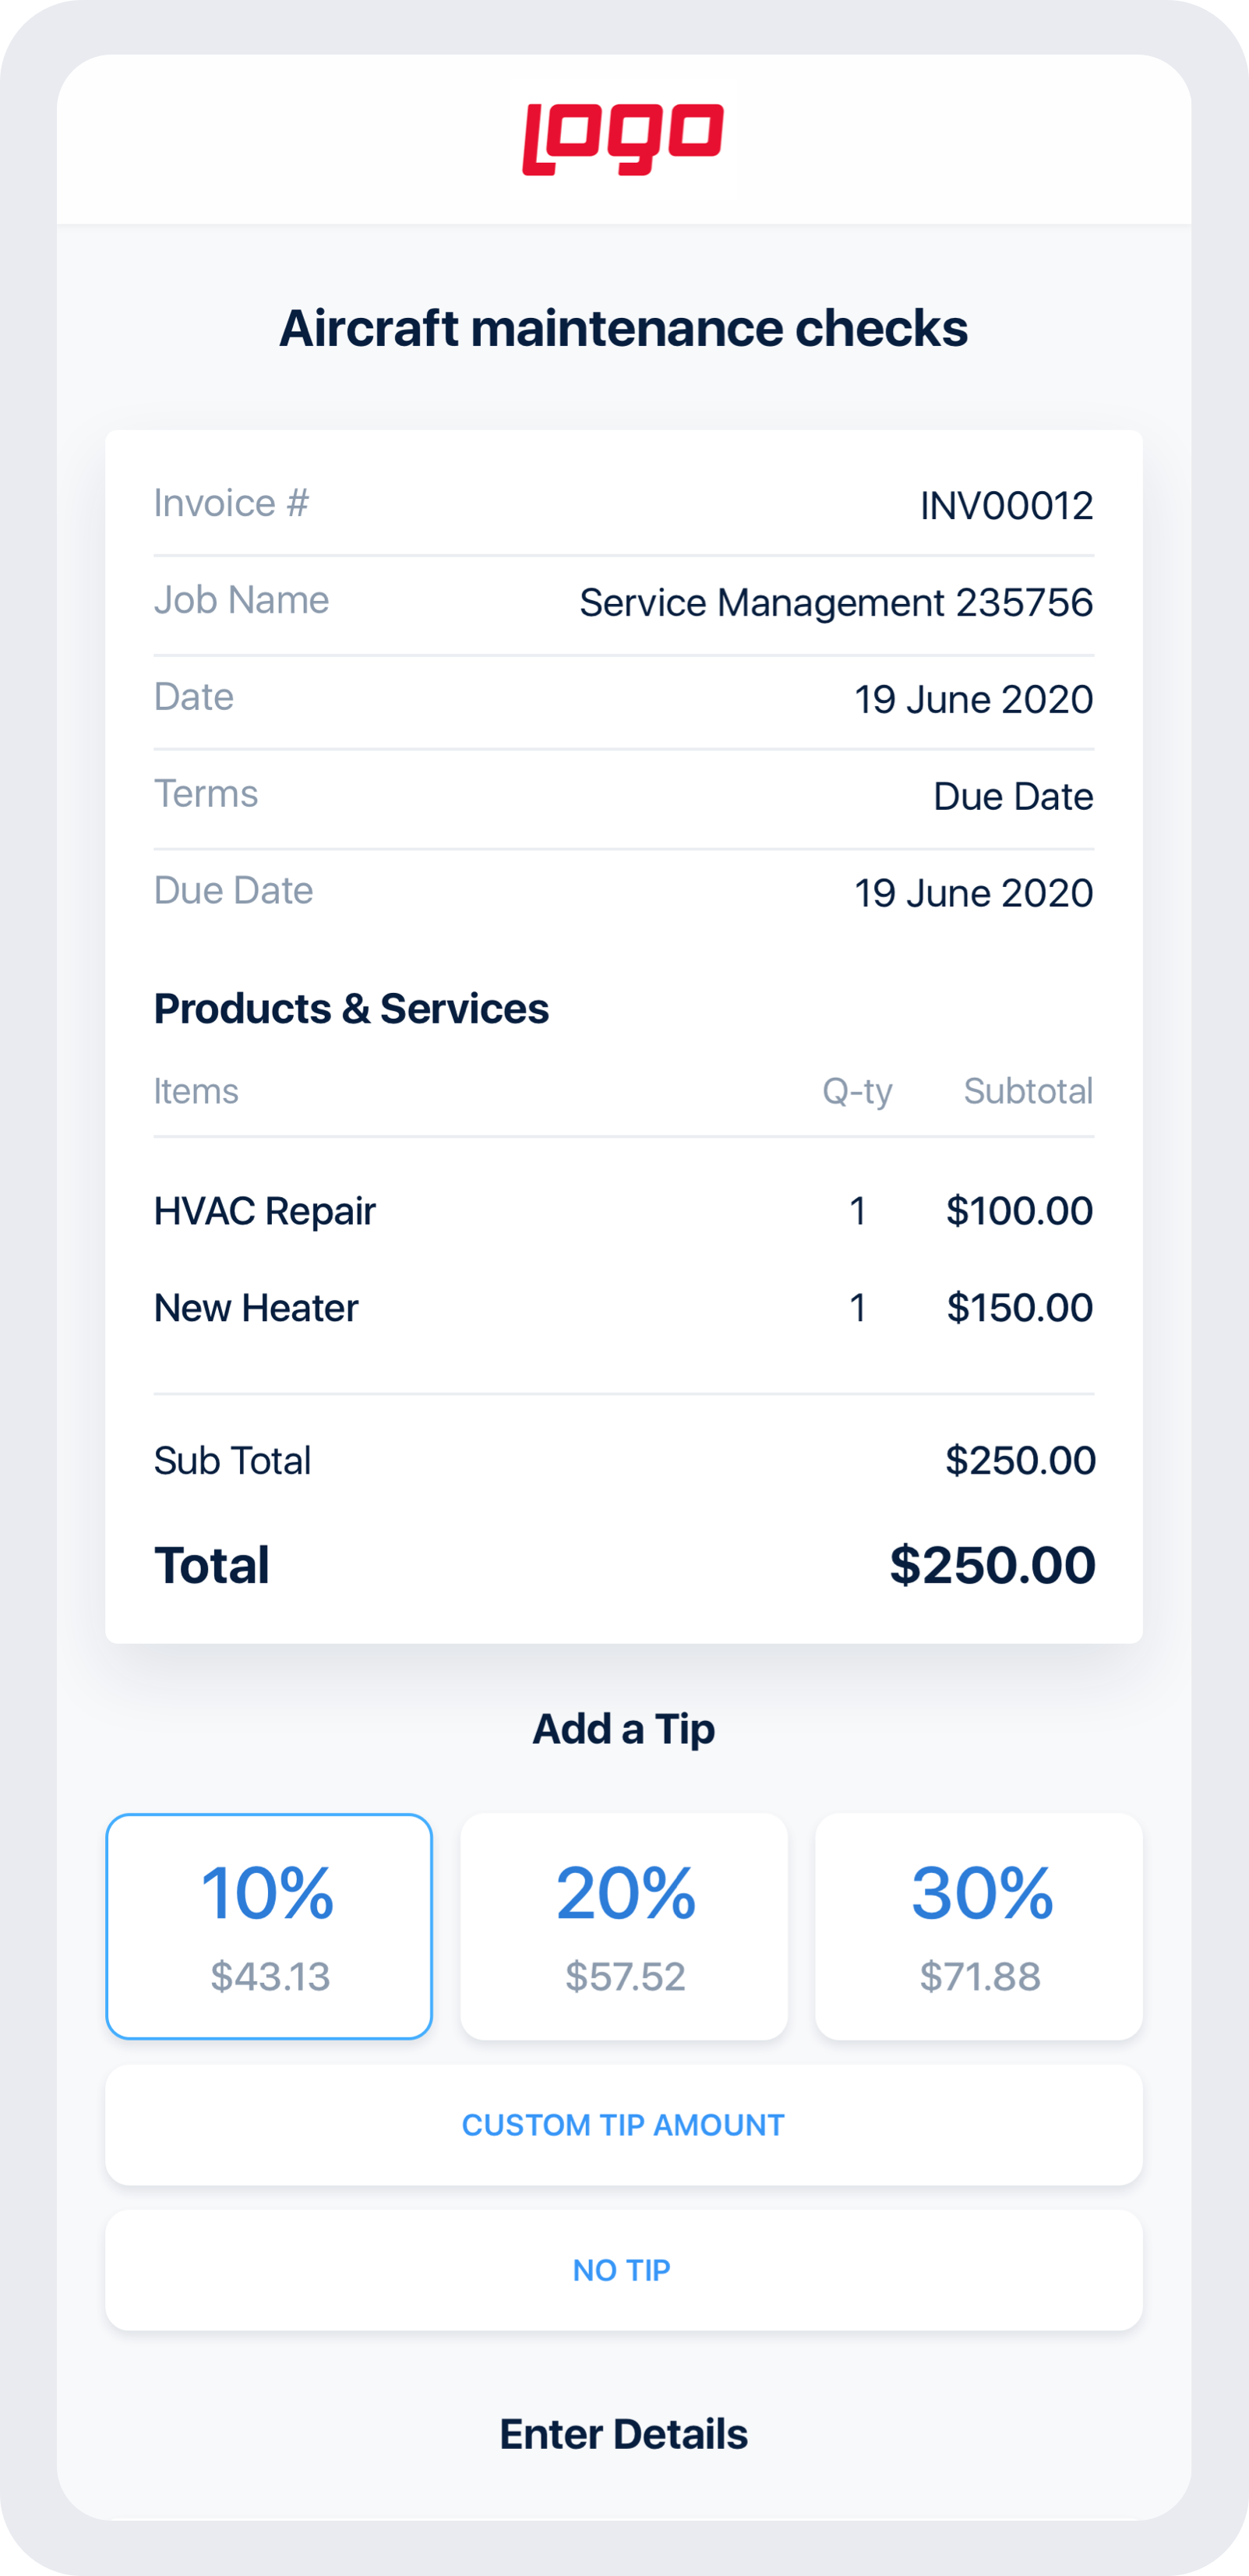Select the 10% tip option
The image size is (1249, 2576).
coord(269,1926)
